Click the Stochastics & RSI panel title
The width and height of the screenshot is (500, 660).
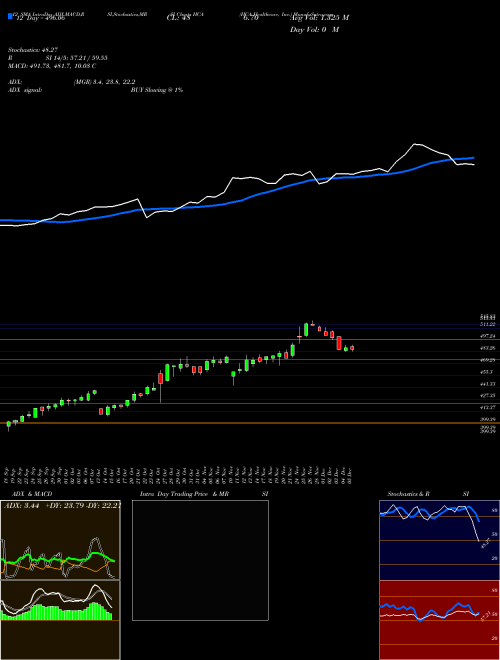[428, 494]
